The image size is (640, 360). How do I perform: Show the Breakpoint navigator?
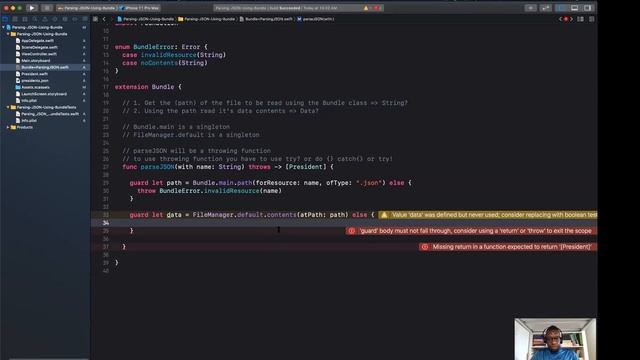click(x=75, y=19)
